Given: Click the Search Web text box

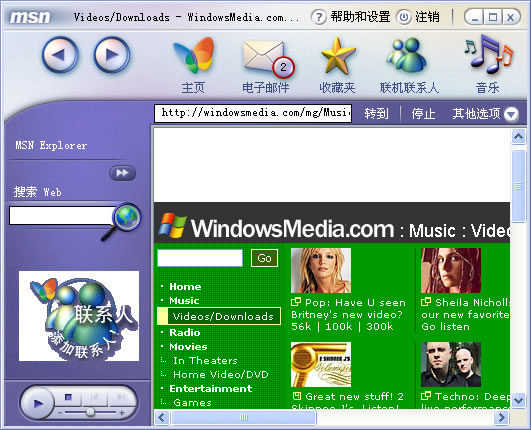Looking at the screenshot, I should 62,216.
